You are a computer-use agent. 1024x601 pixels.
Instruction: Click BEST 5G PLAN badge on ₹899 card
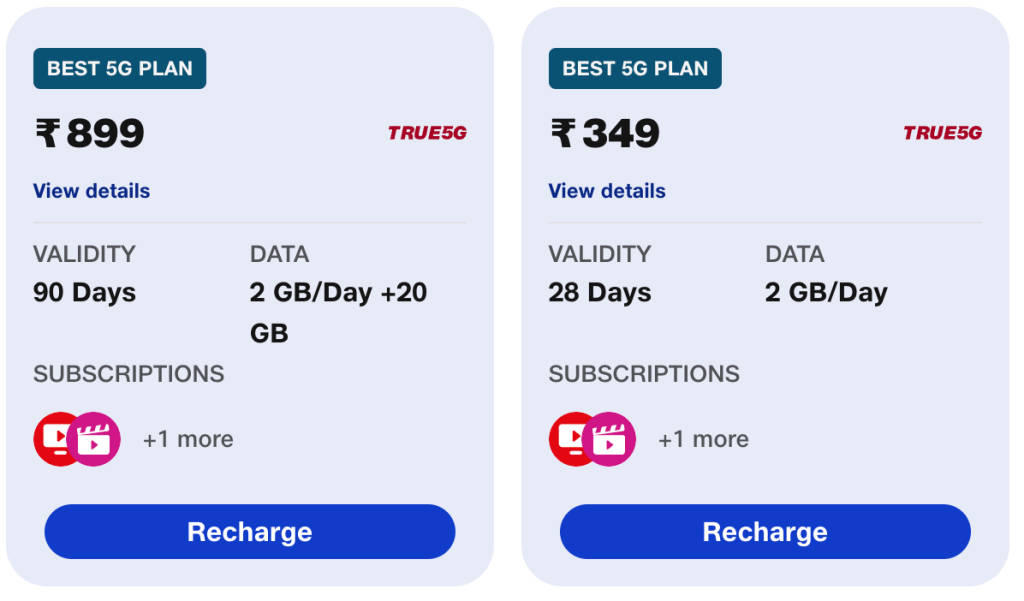(120, 69)
